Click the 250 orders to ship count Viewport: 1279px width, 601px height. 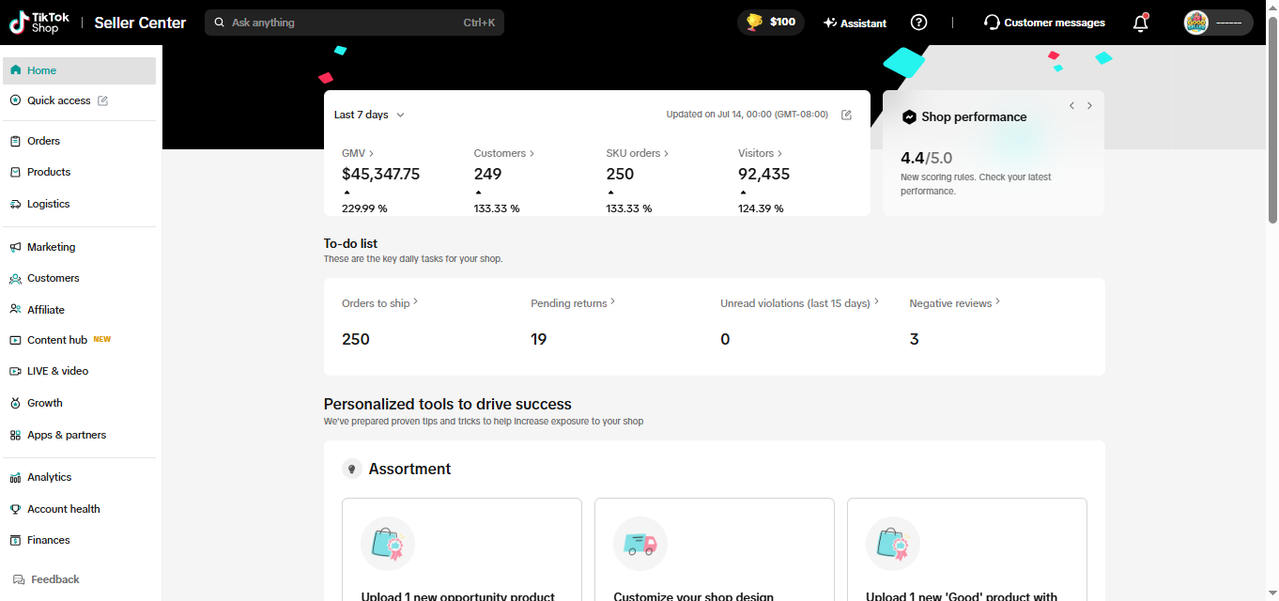click(356, 339)
